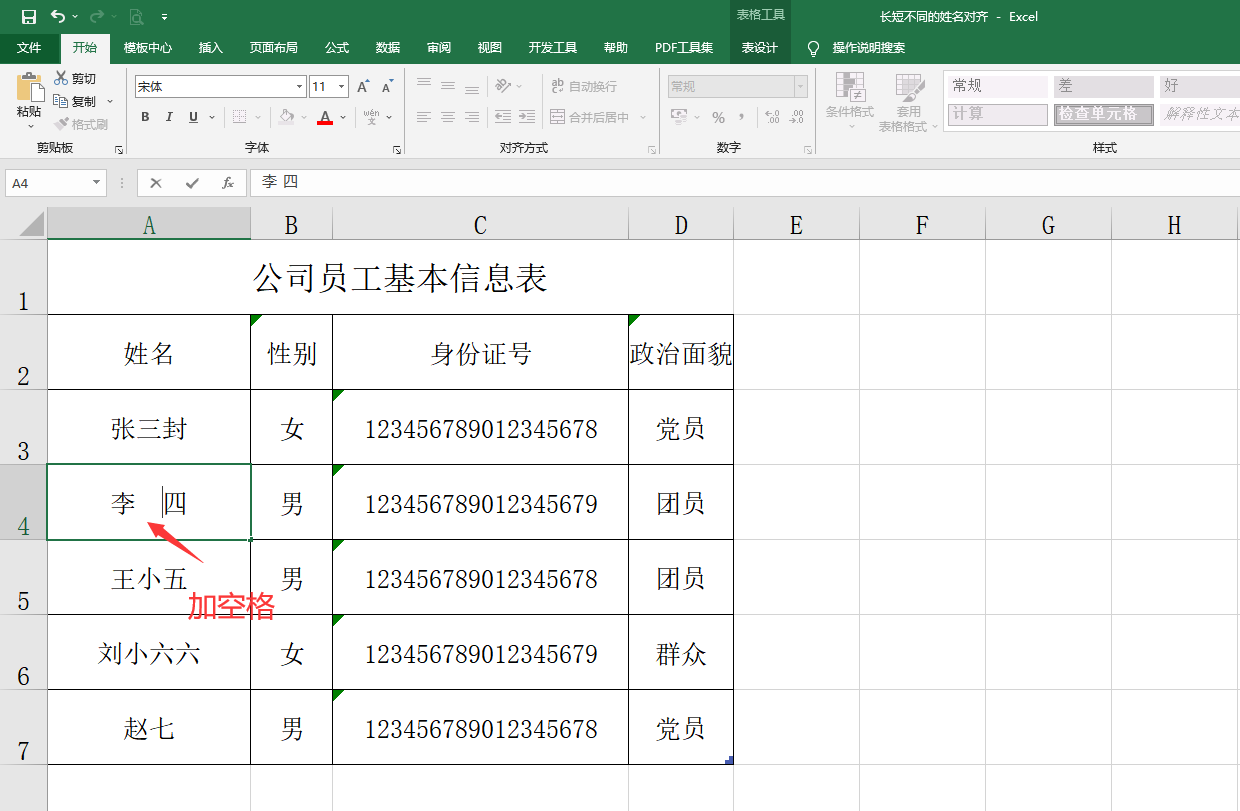Increase decimal places

coord(772,117)
